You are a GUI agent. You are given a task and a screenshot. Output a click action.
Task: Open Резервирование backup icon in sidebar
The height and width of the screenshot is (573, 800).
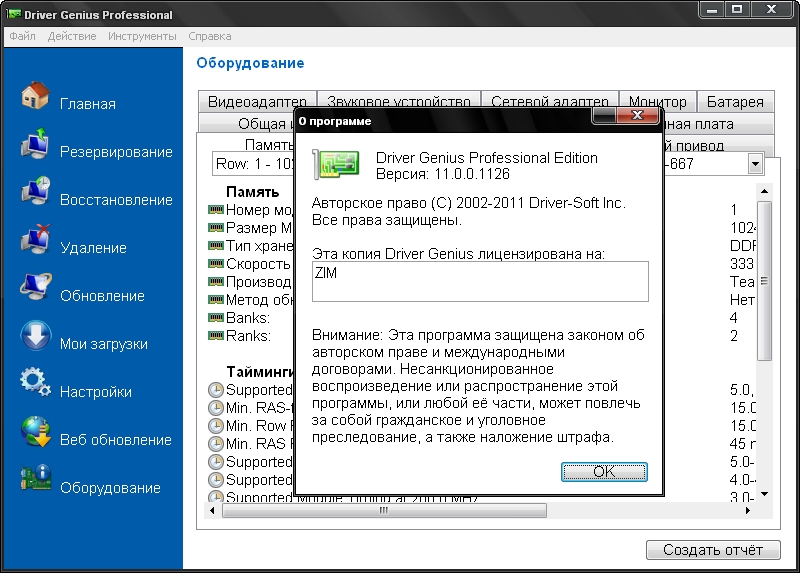(35, 143)
